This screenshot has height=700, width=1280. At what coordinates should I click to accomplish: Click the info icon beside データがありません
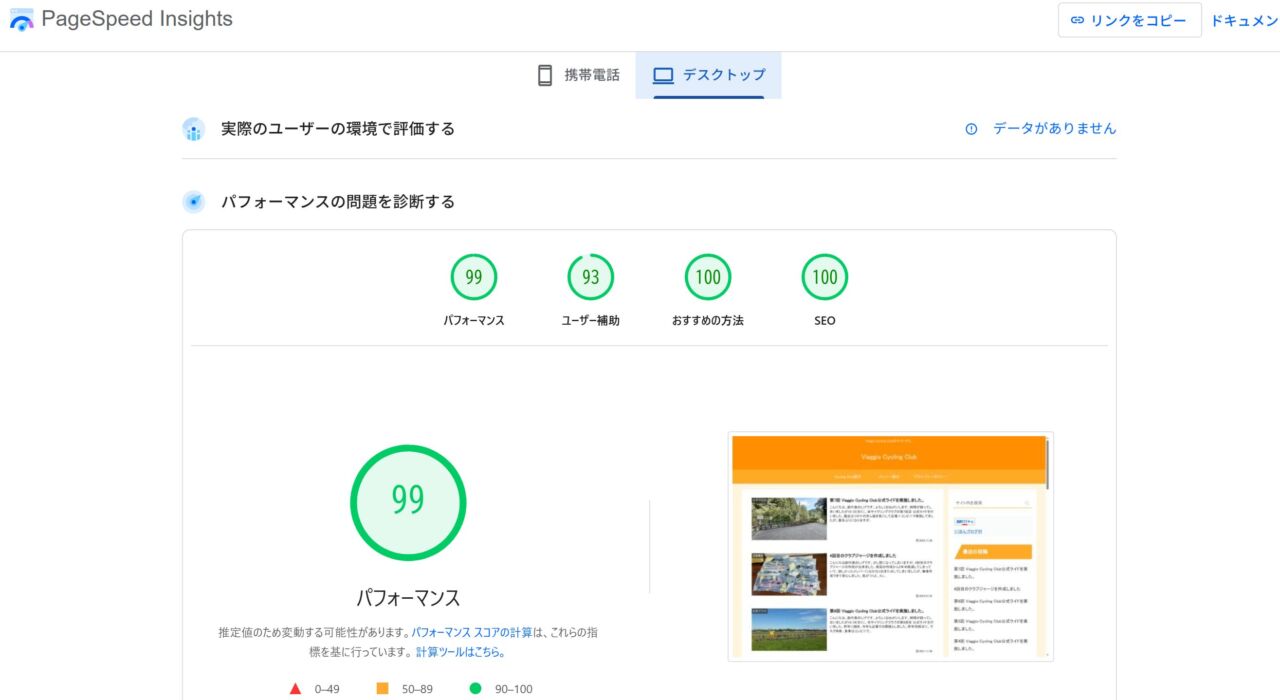(x=971, y=129)
